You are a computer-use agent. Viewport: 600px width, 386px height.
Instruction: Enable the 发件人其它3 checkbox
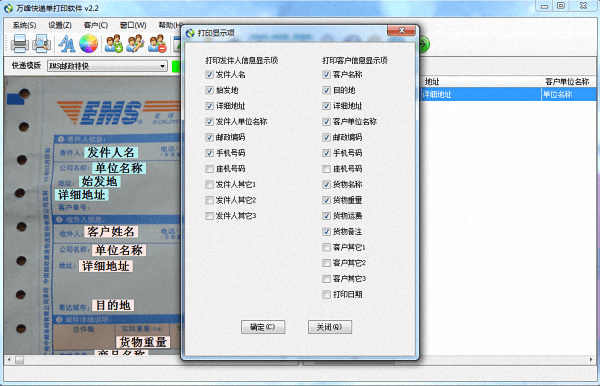click(x=209, y=216)
